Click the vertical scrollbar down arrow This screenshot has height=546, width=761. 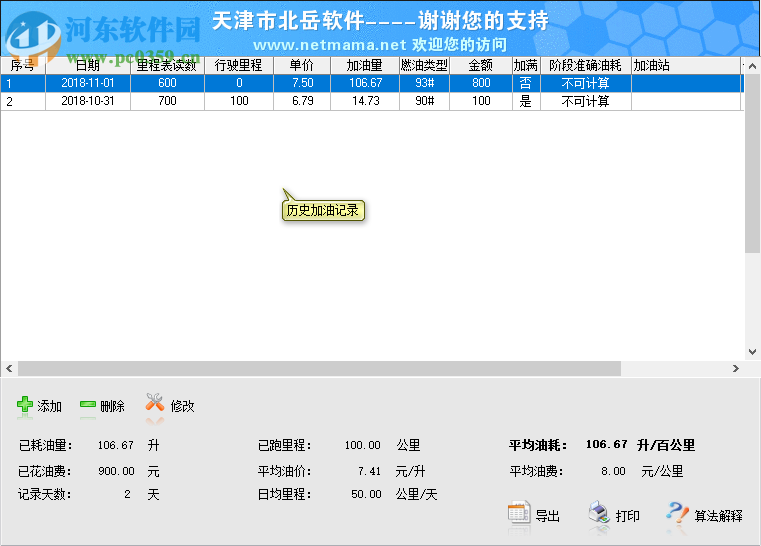pos(752,352)
